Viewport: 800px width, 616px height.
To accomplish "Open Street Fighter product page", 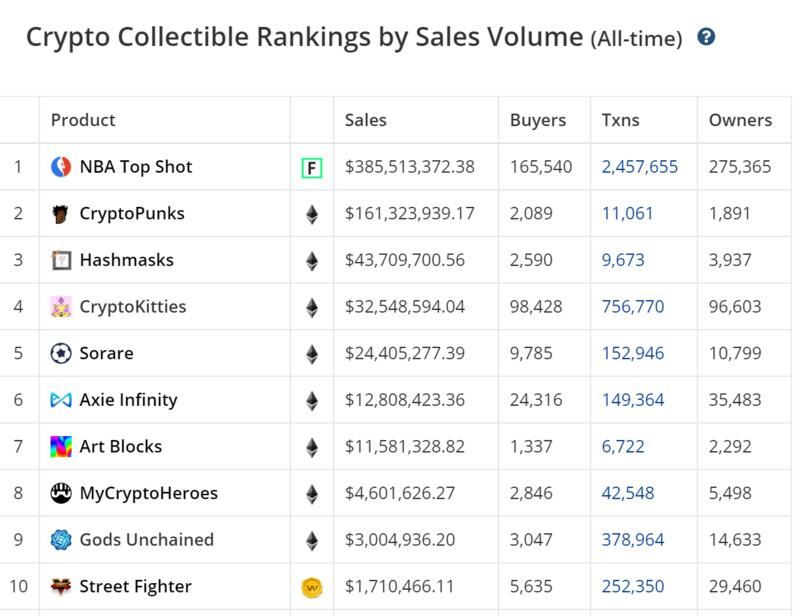I will coord(136,587).
